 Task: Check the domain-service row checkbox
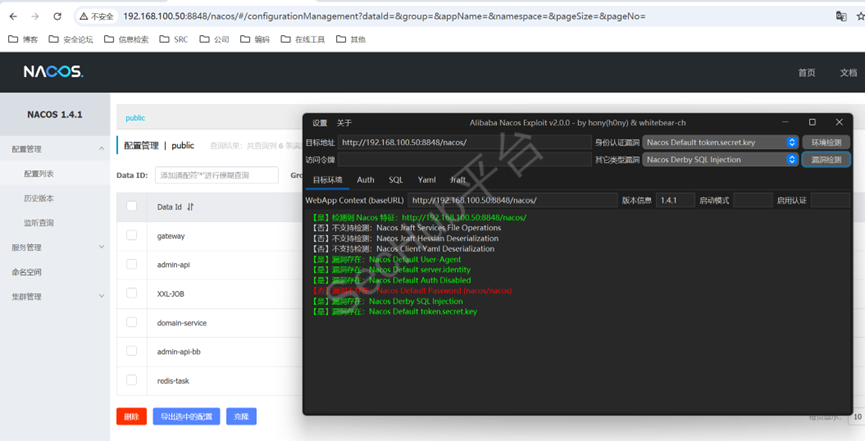point(131,322)
